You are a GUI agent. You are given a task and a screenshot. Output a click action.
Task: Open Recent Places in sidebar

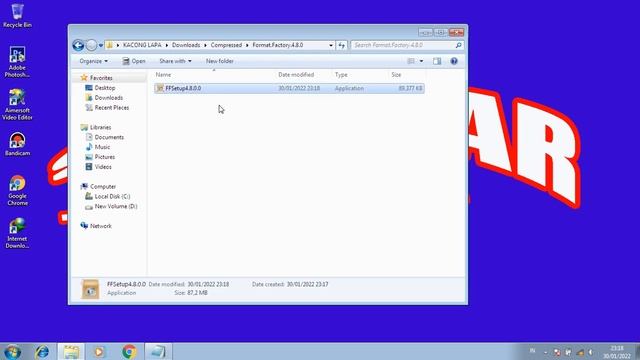[111, 107]
